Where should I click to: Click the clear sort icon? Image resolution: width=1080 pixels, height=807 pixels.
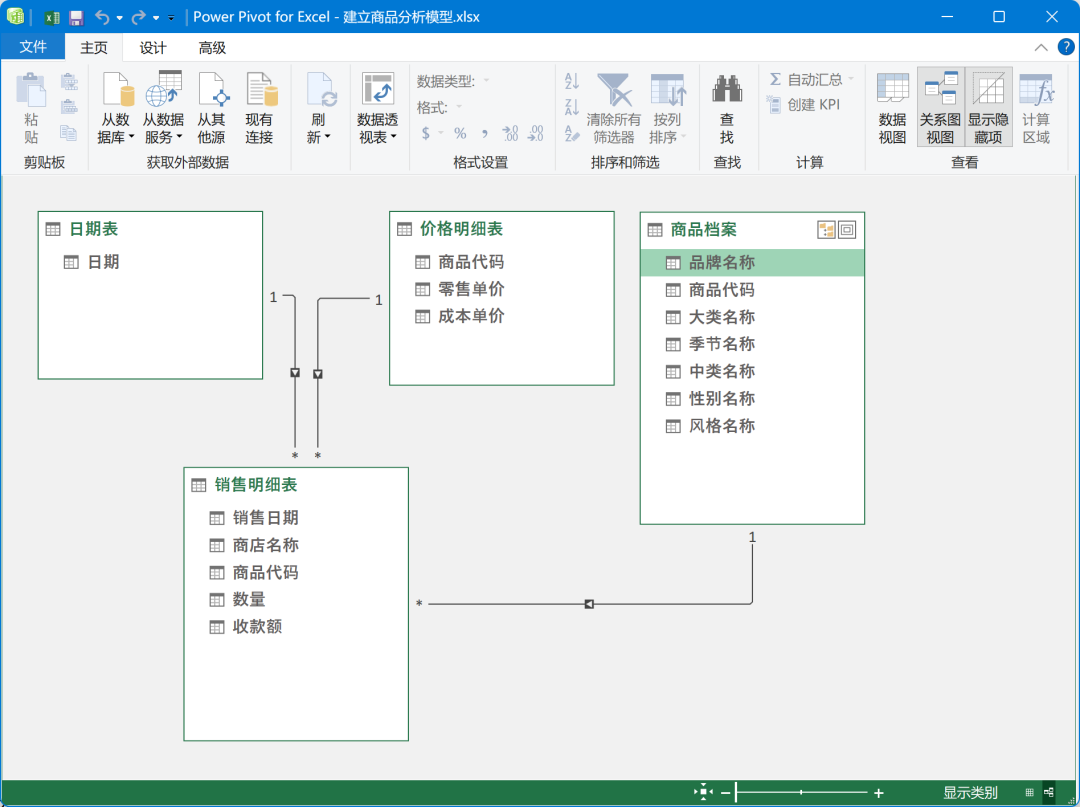pyautogui.click(x=572, y=133)
